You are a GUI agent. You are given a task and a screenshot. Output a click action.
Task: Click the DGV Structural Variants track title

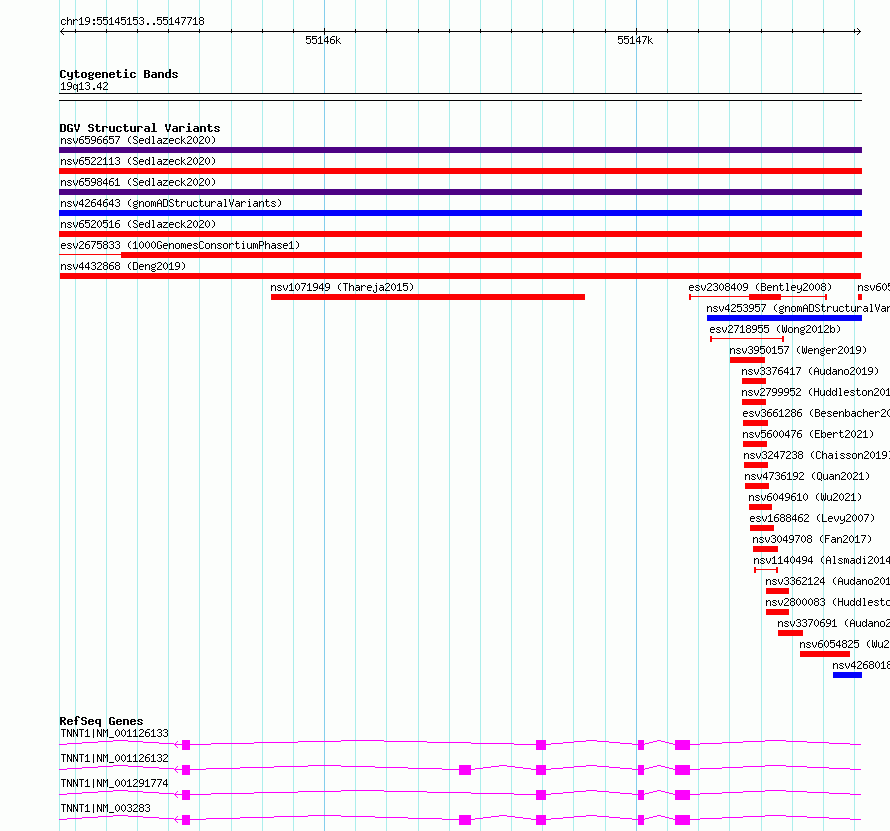(140, 128)
